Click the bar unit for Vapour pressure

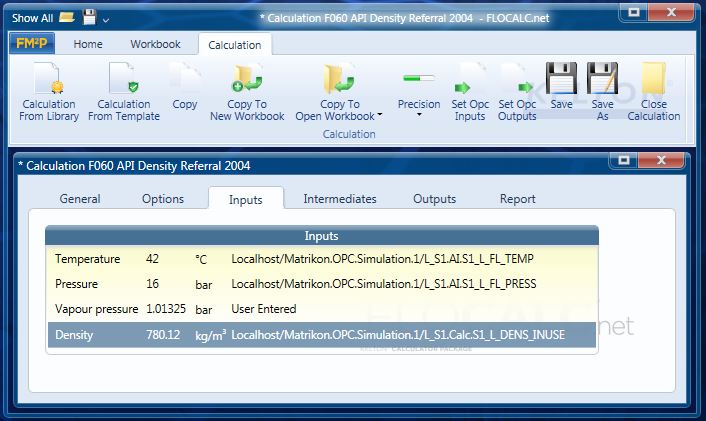click(204, 309)
